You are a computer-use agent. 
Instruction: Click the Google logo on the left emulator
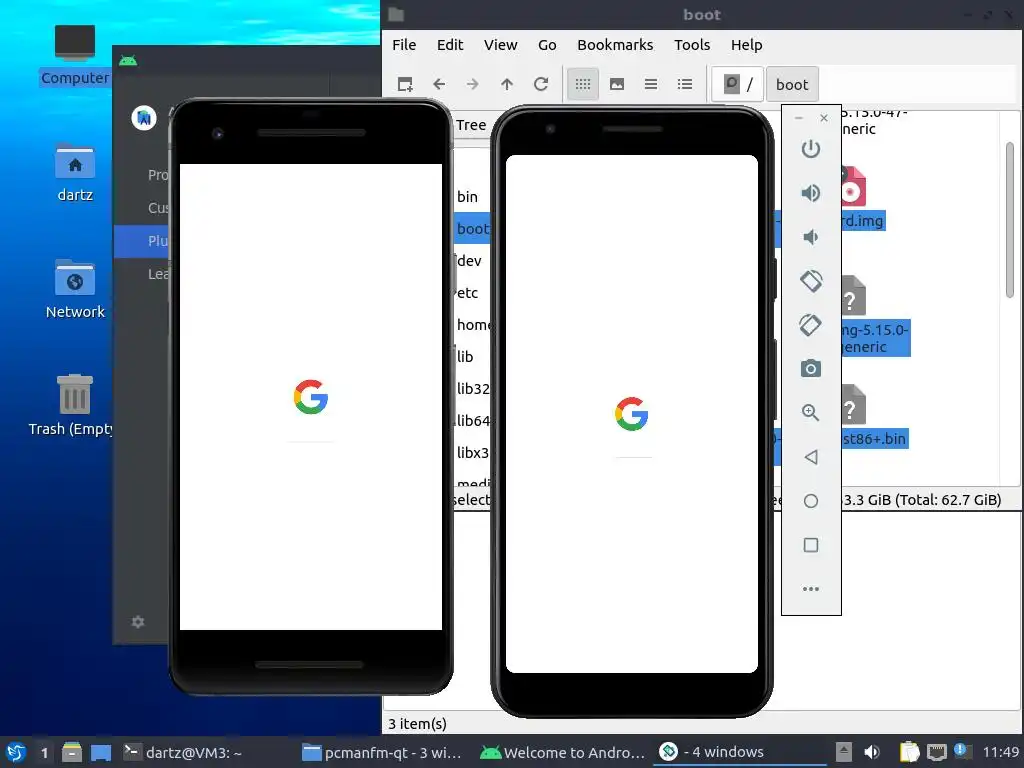310,396
